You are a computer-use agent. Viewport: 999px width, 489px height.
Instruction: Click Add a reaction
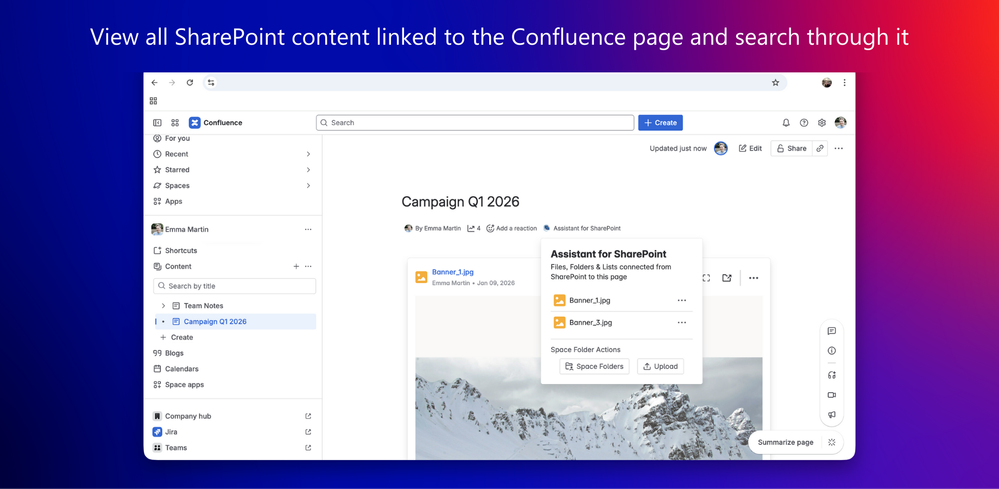pos(512,228)
